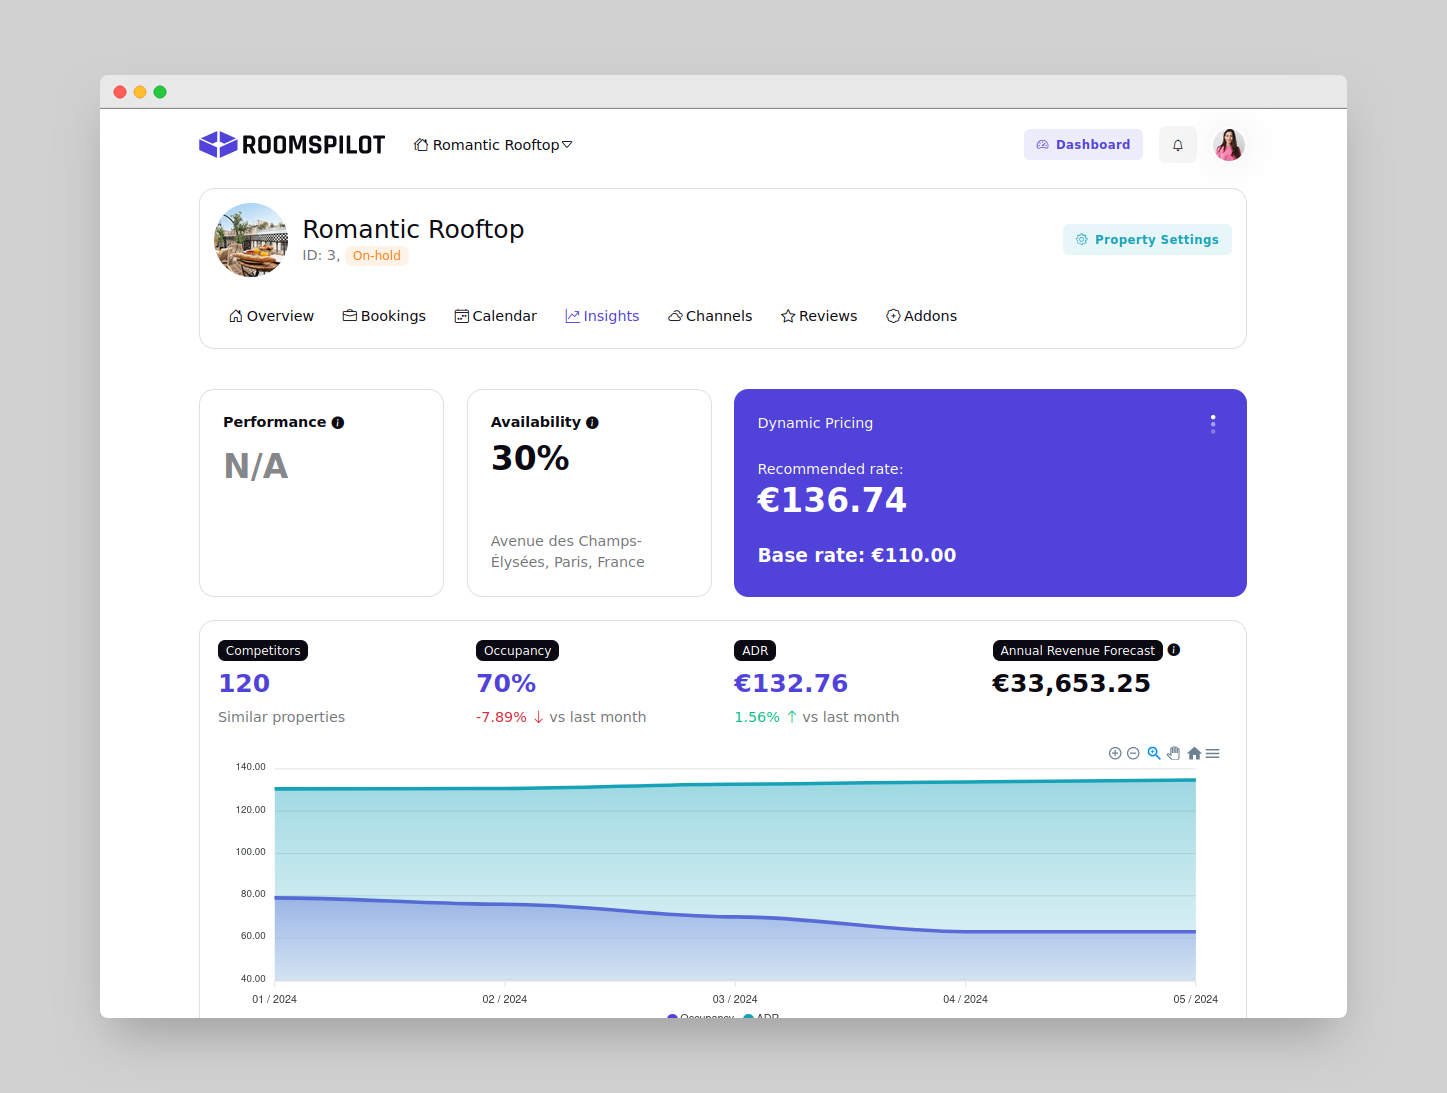Click the €132.76 ADR value

[791, 683]
